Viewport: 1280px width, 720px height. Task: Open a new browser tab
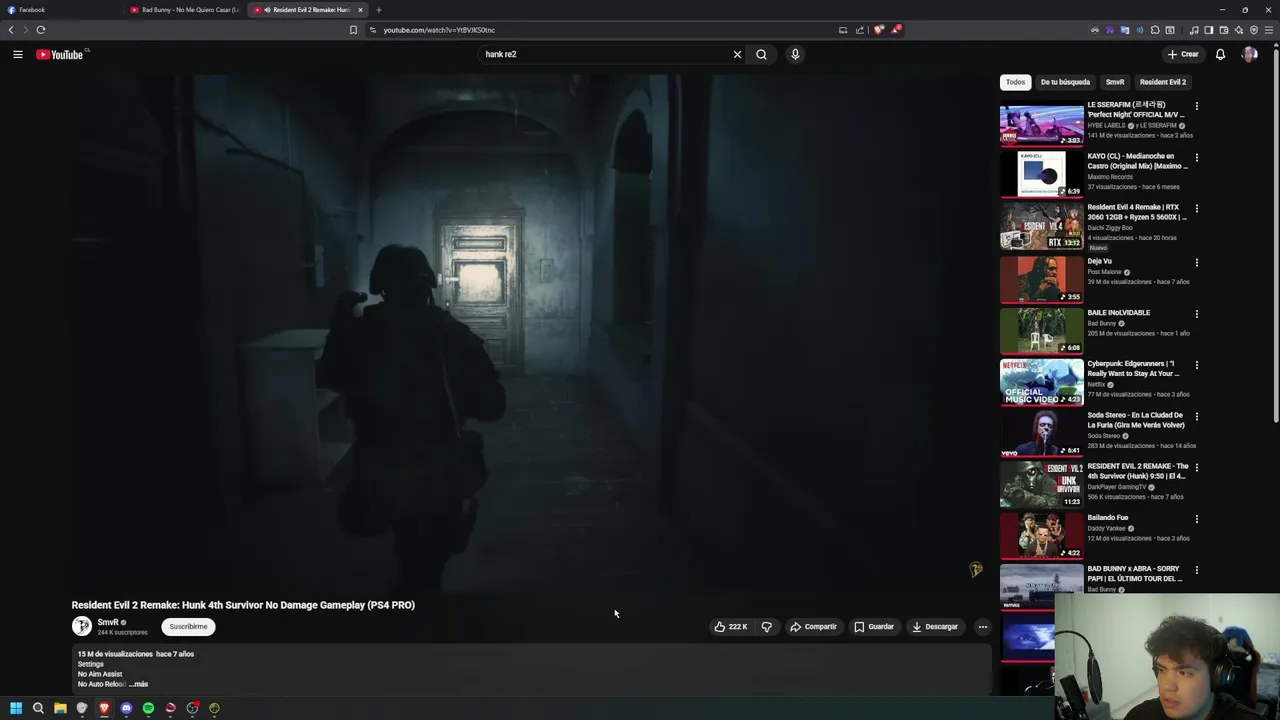379,10
